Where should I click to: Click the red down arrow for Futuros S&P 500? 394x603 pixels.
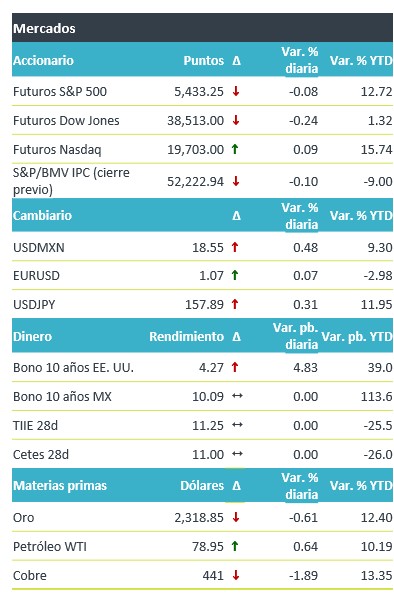[236, 92]
